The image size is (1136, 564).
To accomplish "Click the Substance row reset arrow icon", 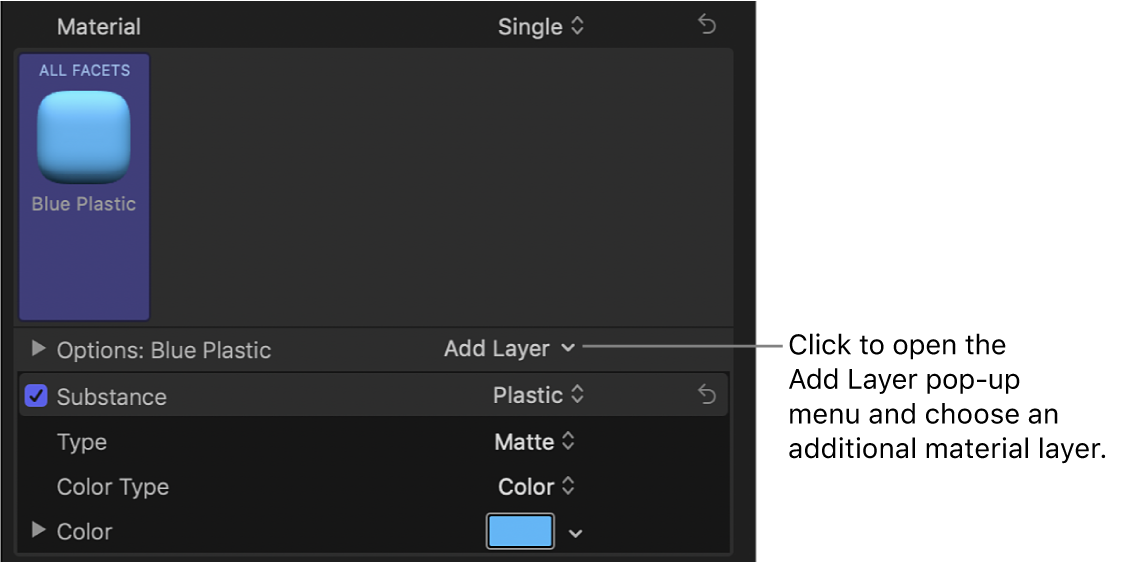I will [707, 396].
